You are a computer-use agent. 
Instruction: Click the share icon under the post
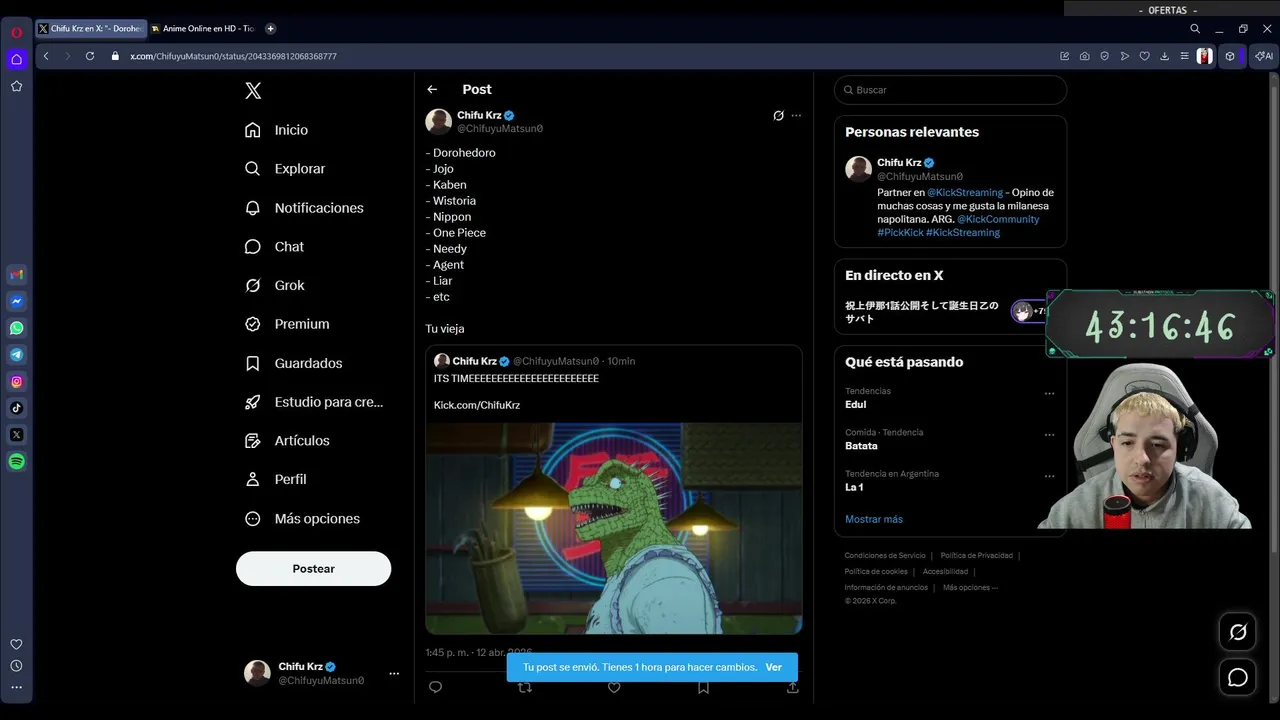(792, 687)
